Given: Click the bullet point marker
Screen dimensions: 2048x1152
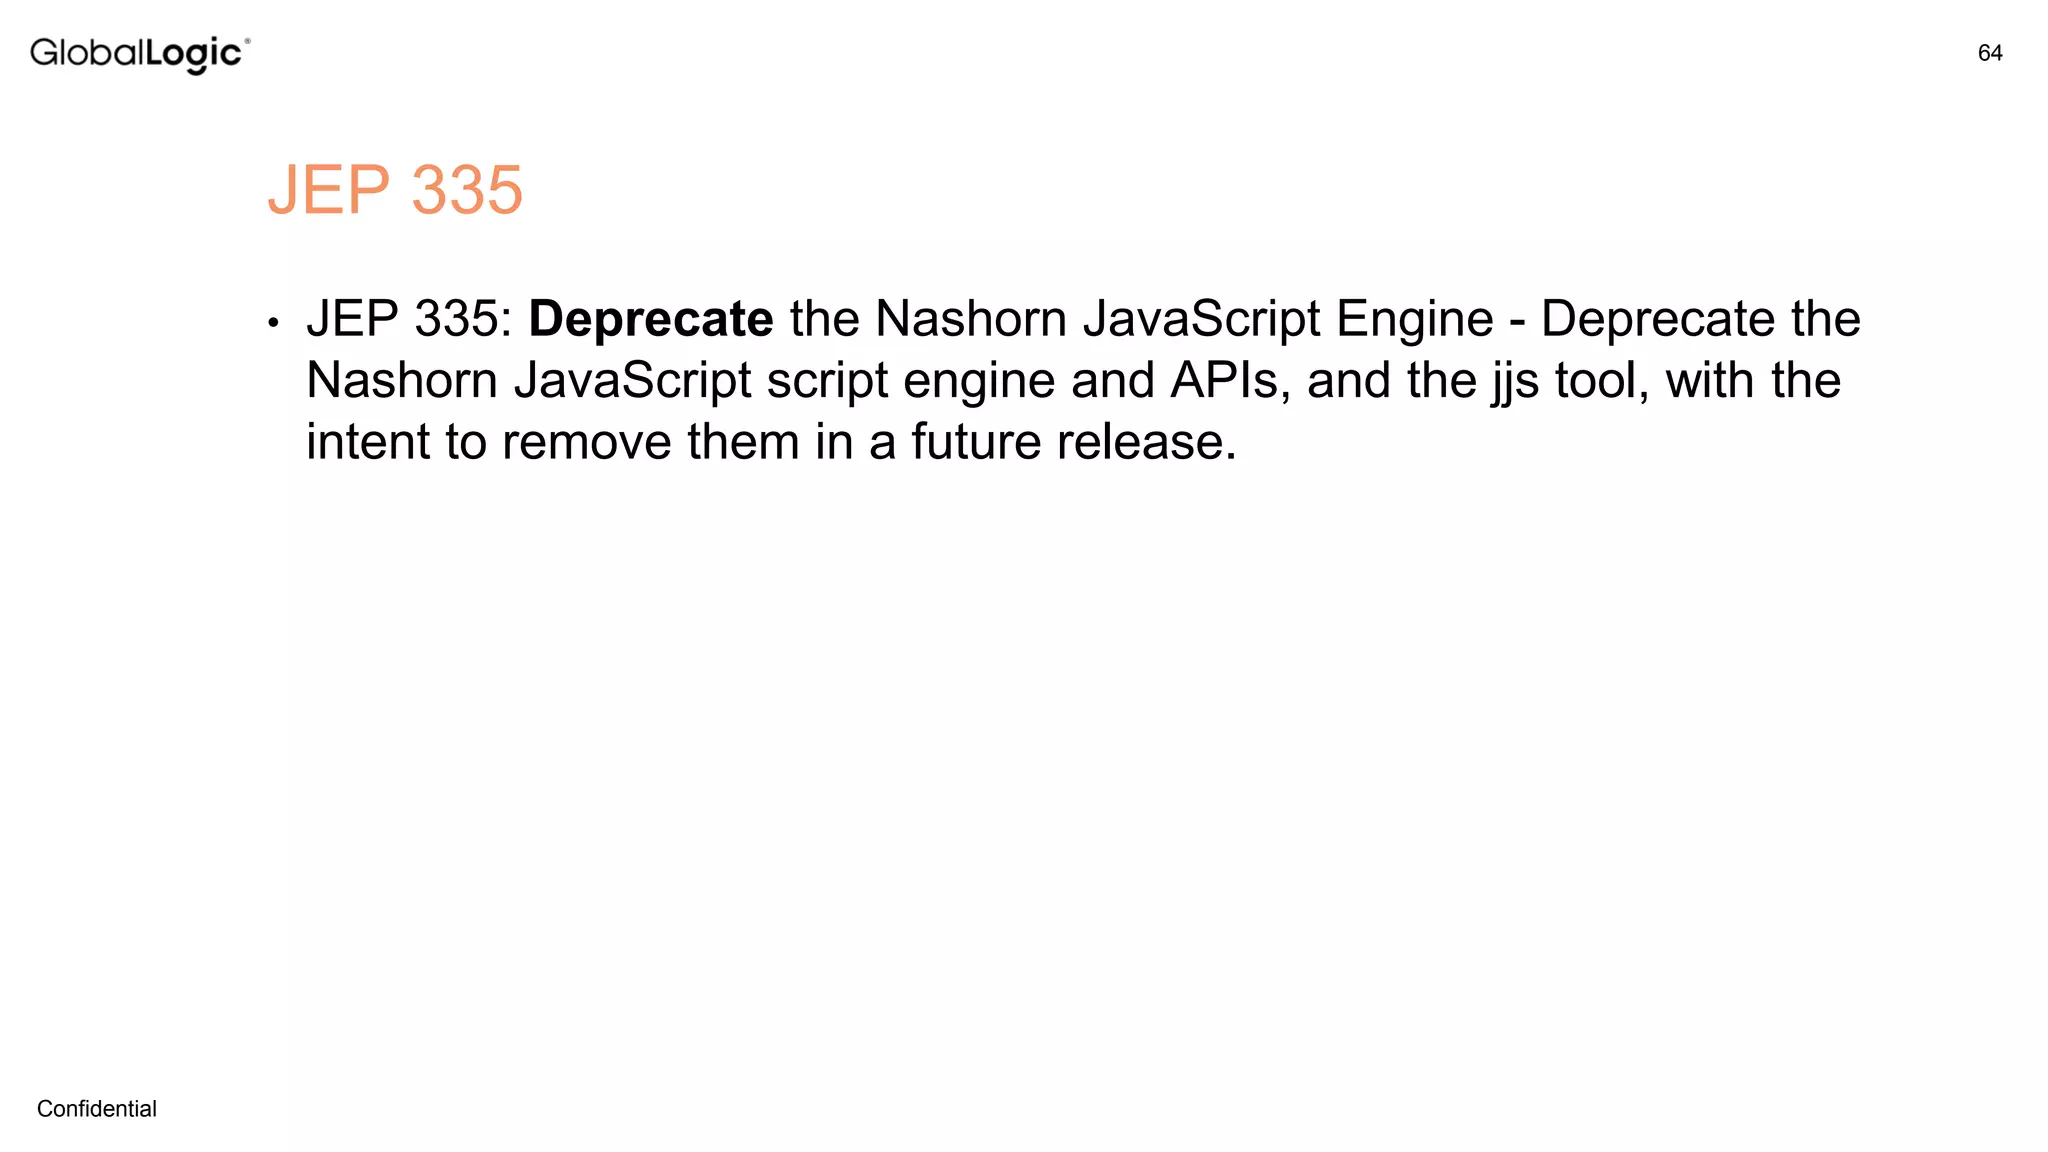Looking at the screenshot, I should click(x=273, y=323).
